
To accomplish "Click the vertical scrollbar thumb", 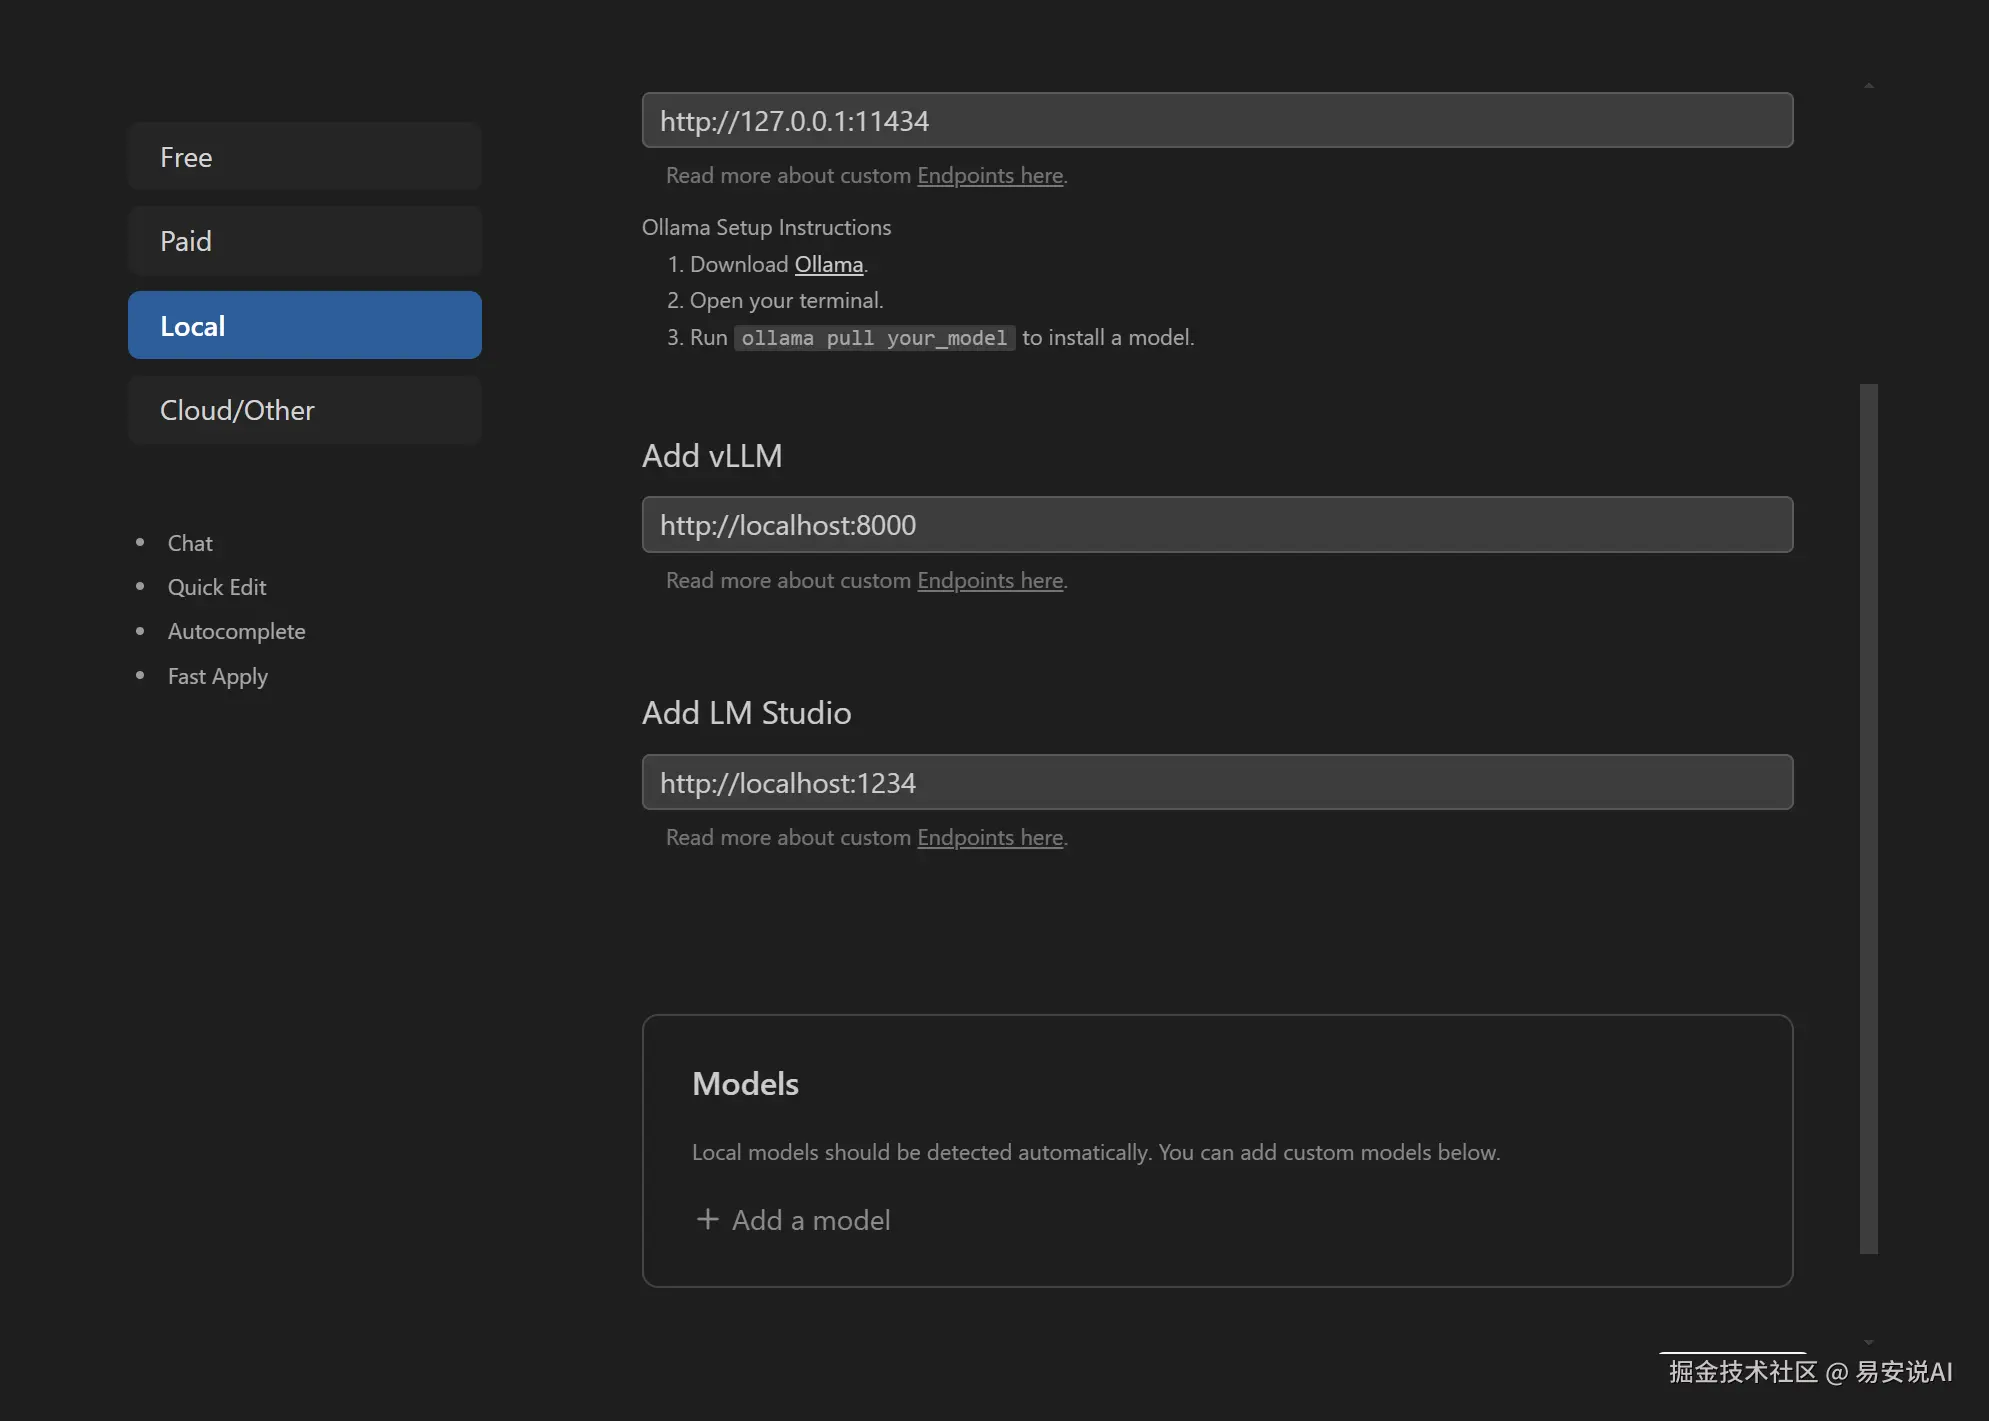I will pos(1868,817).
